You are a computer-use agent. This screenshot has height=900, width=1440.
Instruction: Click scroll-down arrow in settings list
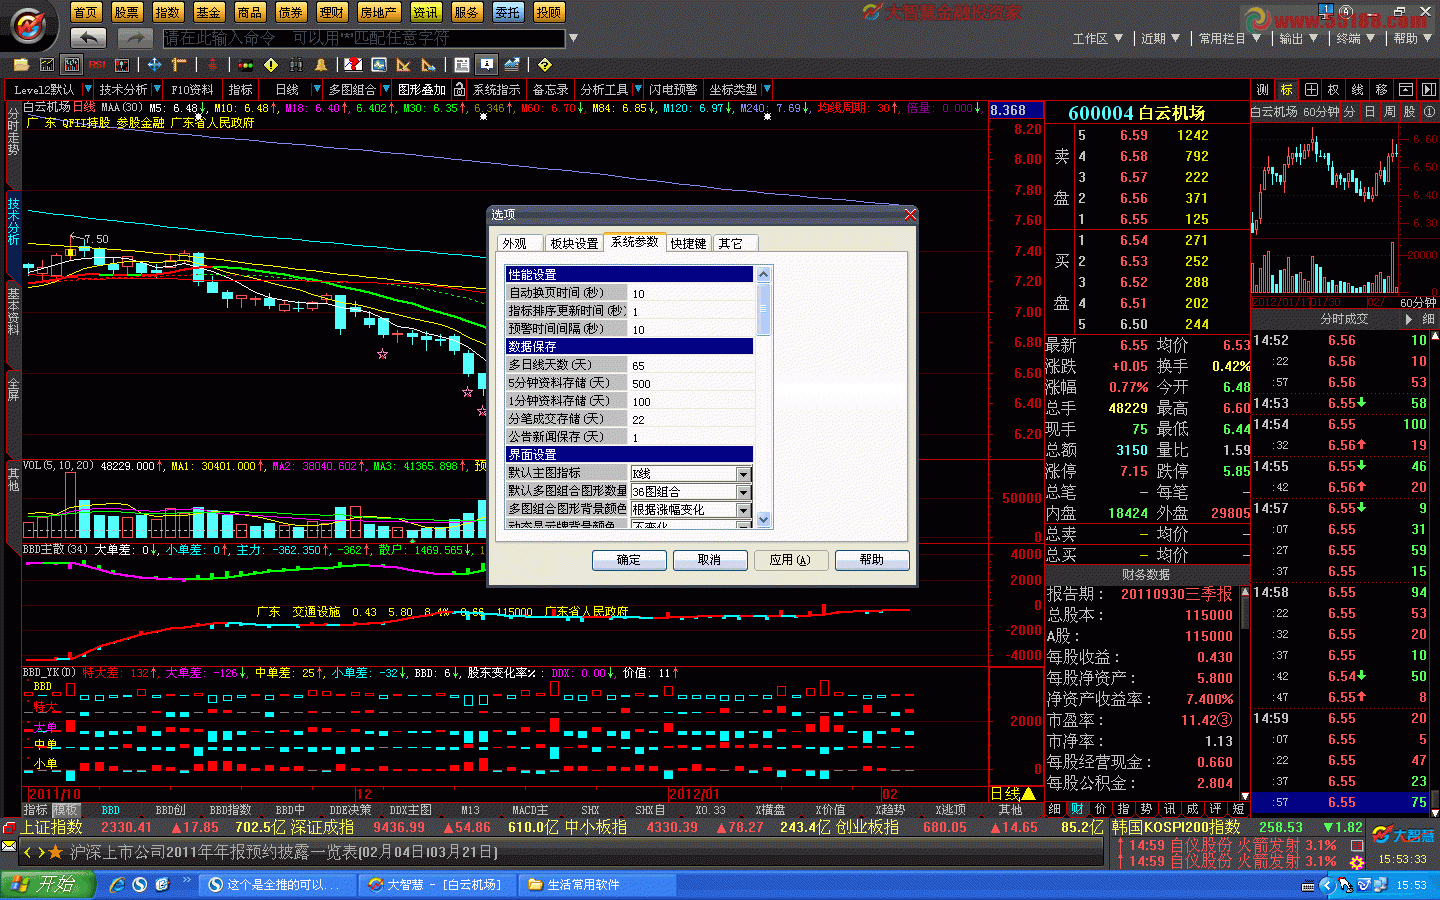coord(764,520)
